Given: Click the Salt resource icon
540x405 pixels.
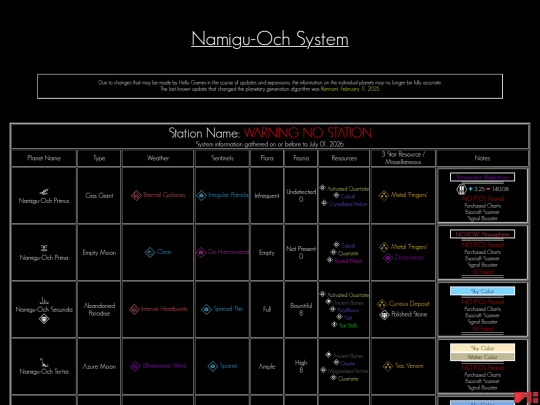Looking at the screenshot, I should (x=339, y=317).
